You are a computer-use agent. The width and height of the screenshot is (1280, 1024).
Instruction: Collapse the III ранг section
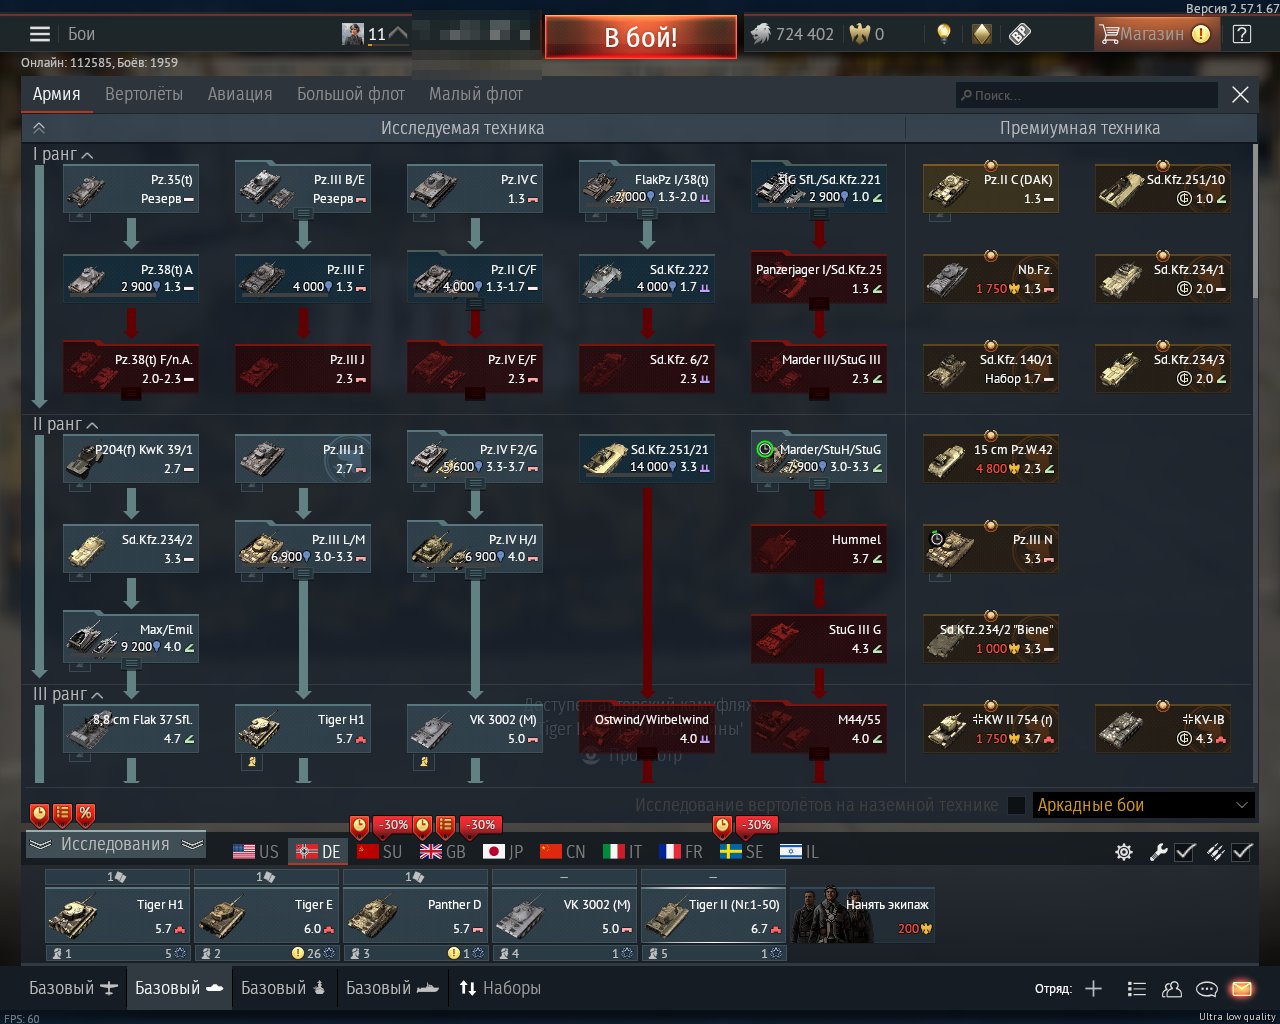click(x=68, y=694)
